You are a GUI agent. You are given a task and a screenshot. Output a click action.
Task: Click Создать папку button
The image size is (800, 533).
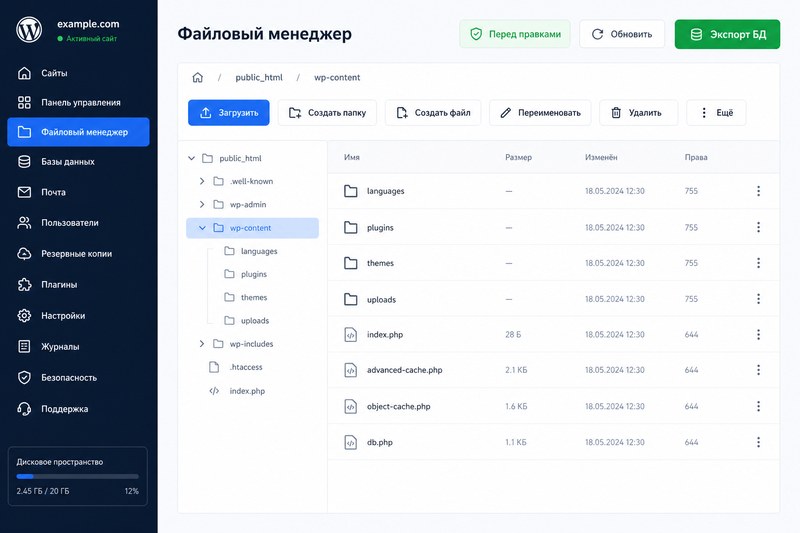(327, 113)
